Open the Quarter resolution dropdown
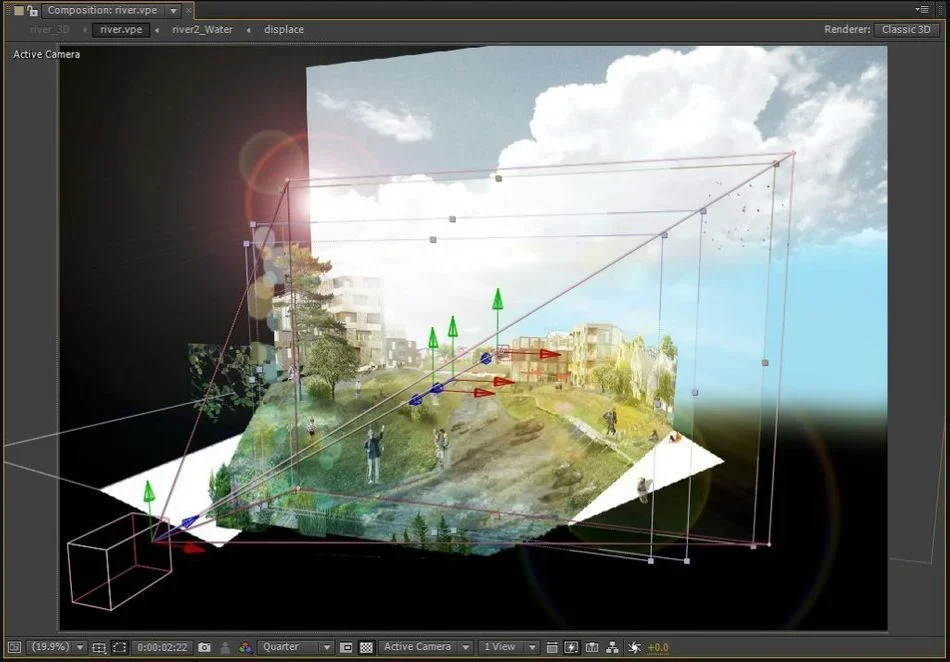 coord(296,647)
